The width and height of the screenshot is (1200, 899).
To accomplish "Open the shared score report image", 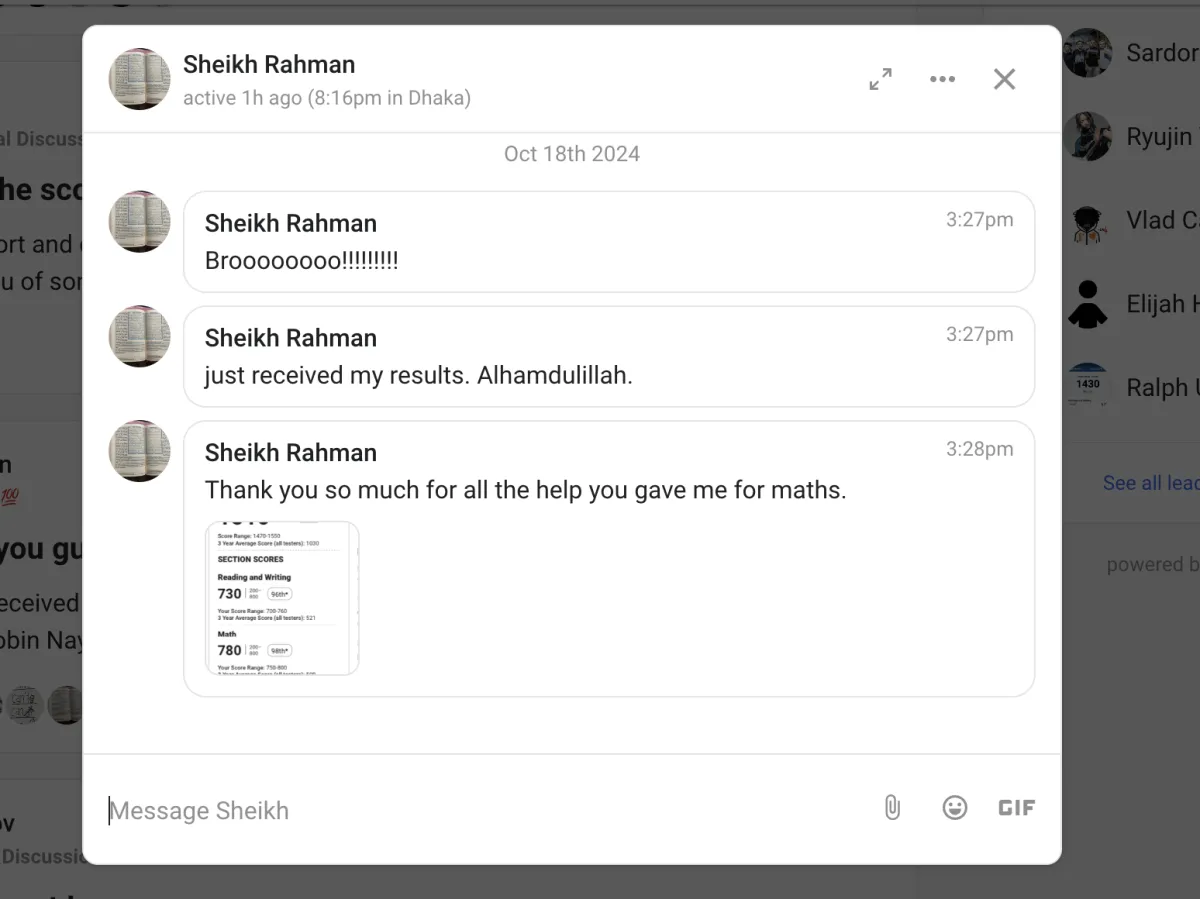I will [x=282, y=598].
